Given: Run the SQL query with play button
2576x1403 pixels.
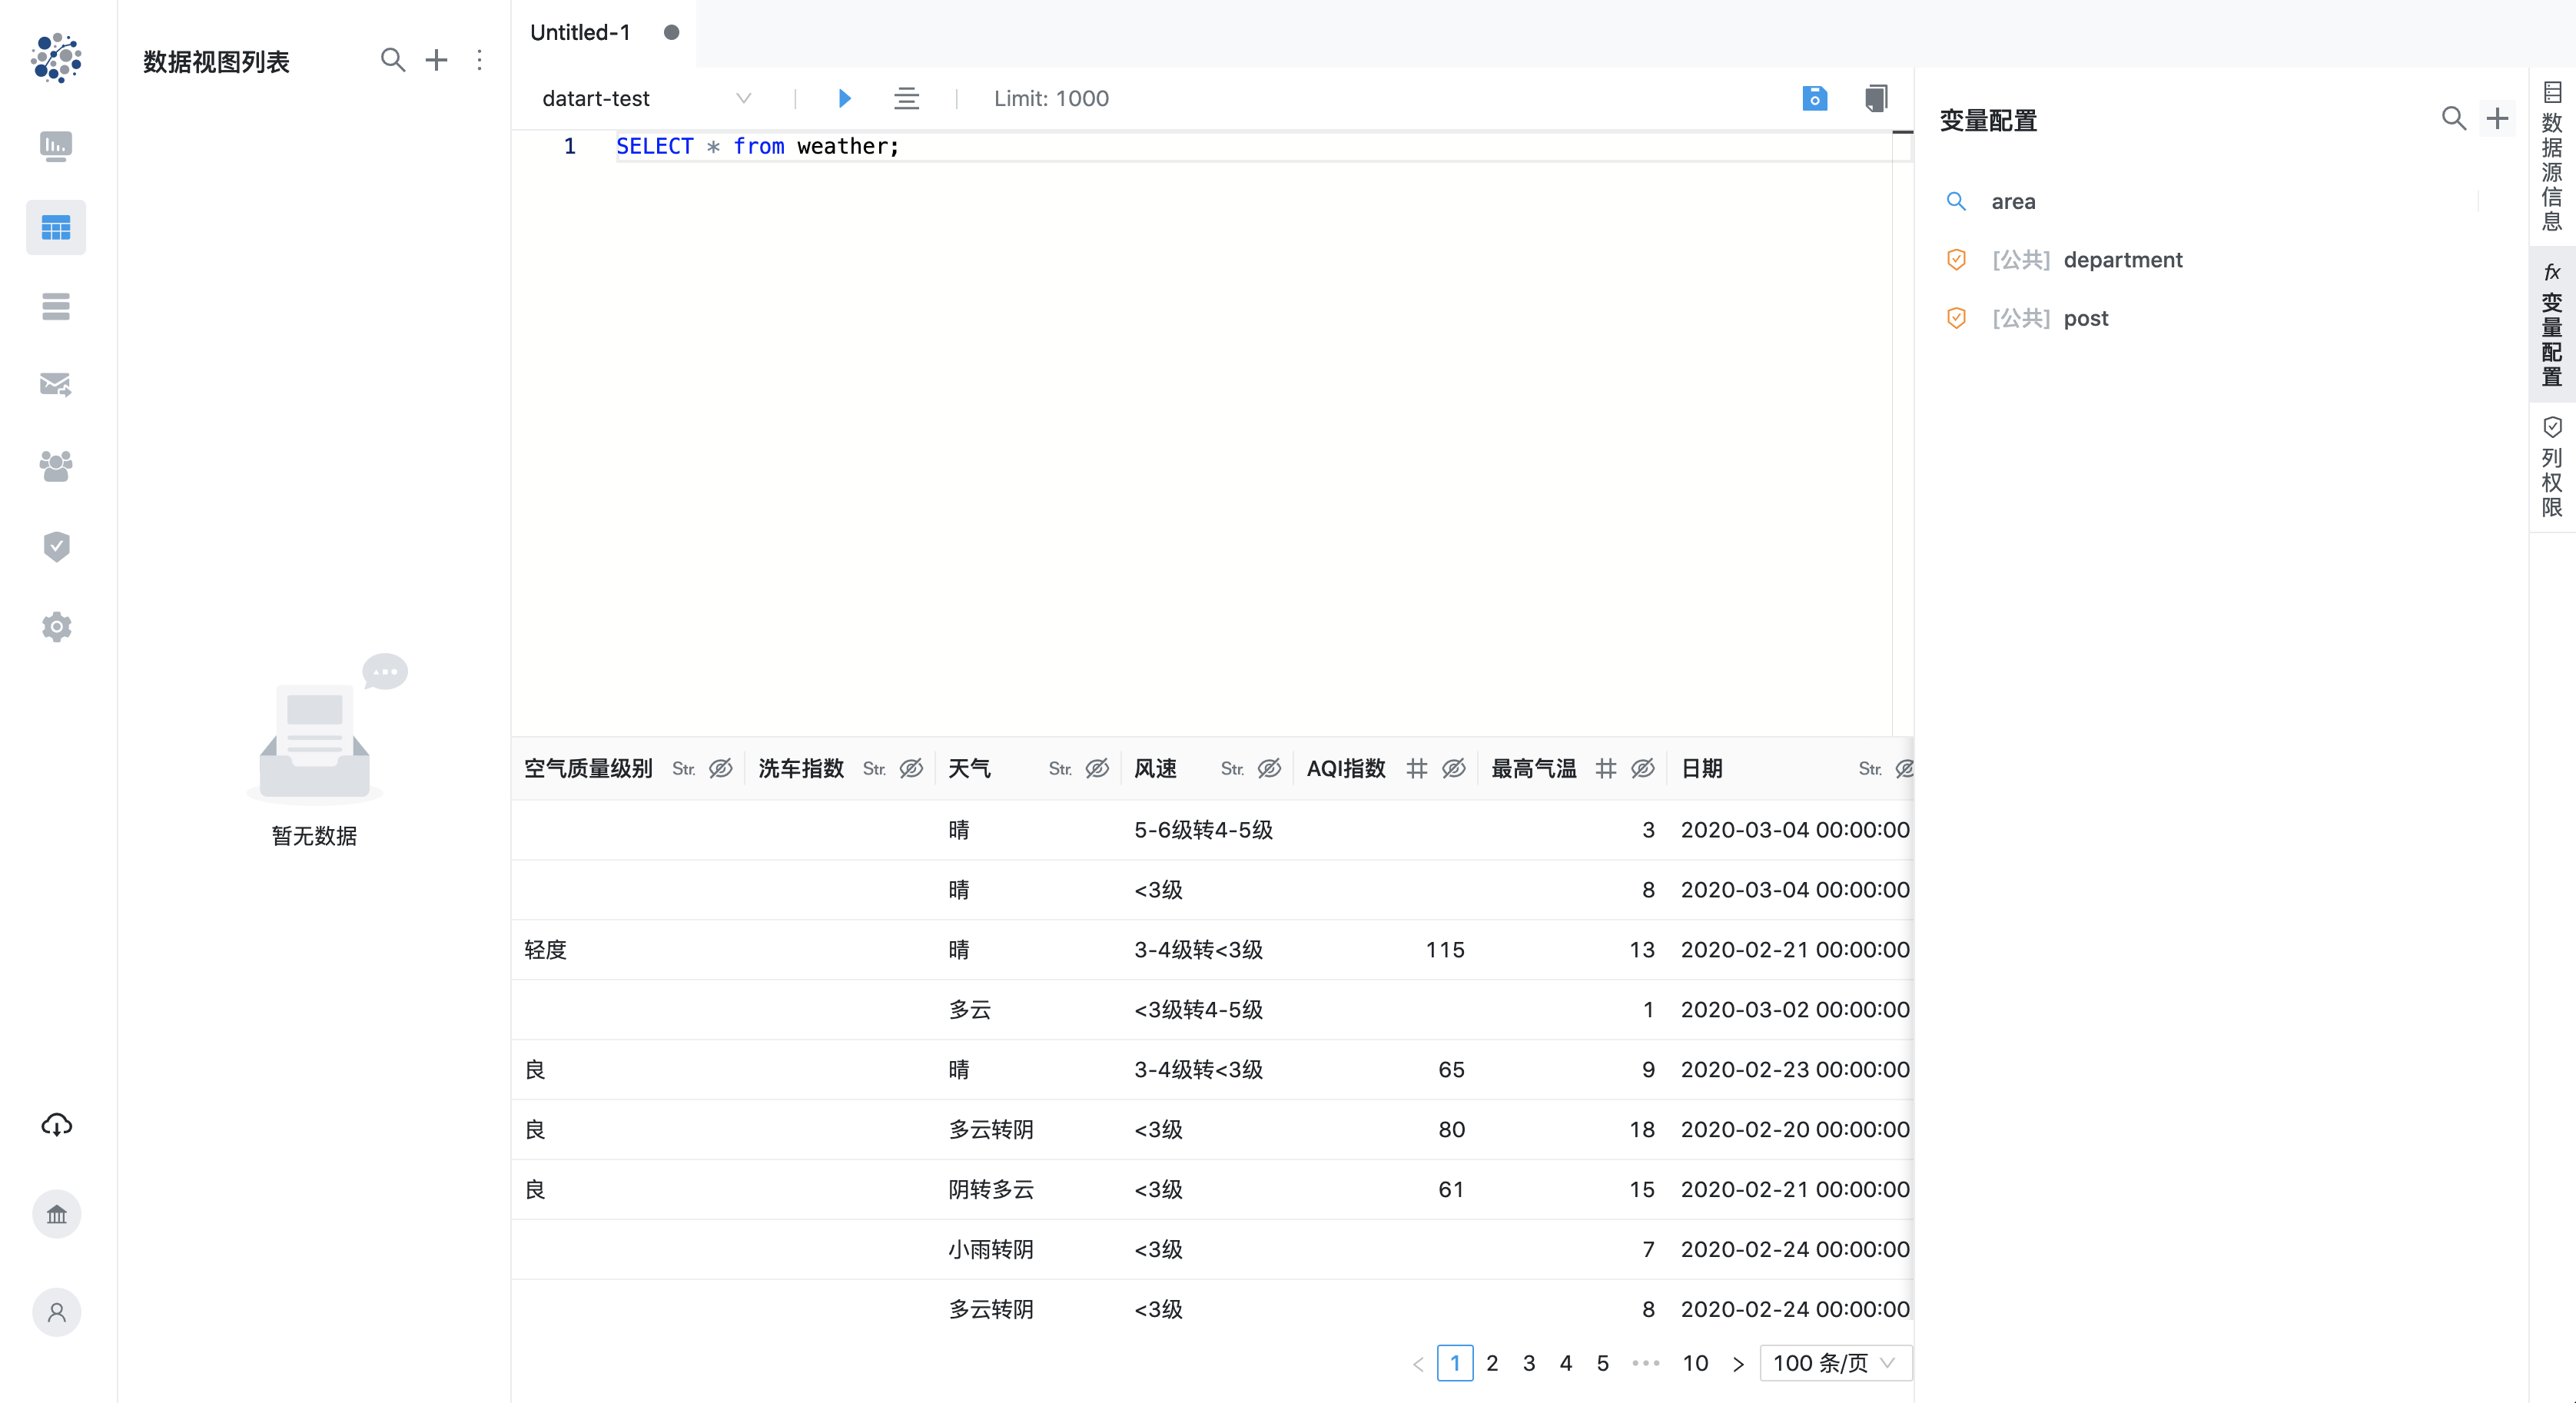Looking at the screenshot, I should click(x=844, y=98).
